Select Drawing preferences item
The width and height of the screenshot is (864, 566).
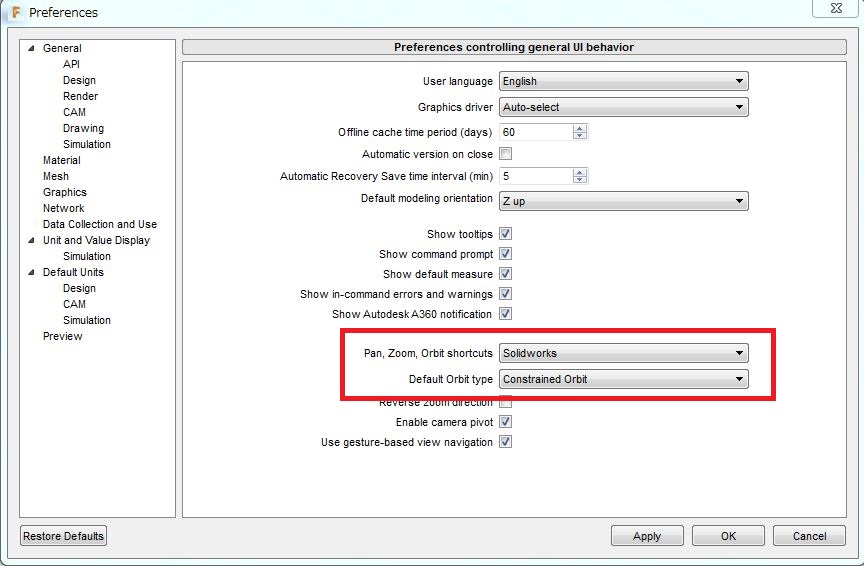pos(83,128)
